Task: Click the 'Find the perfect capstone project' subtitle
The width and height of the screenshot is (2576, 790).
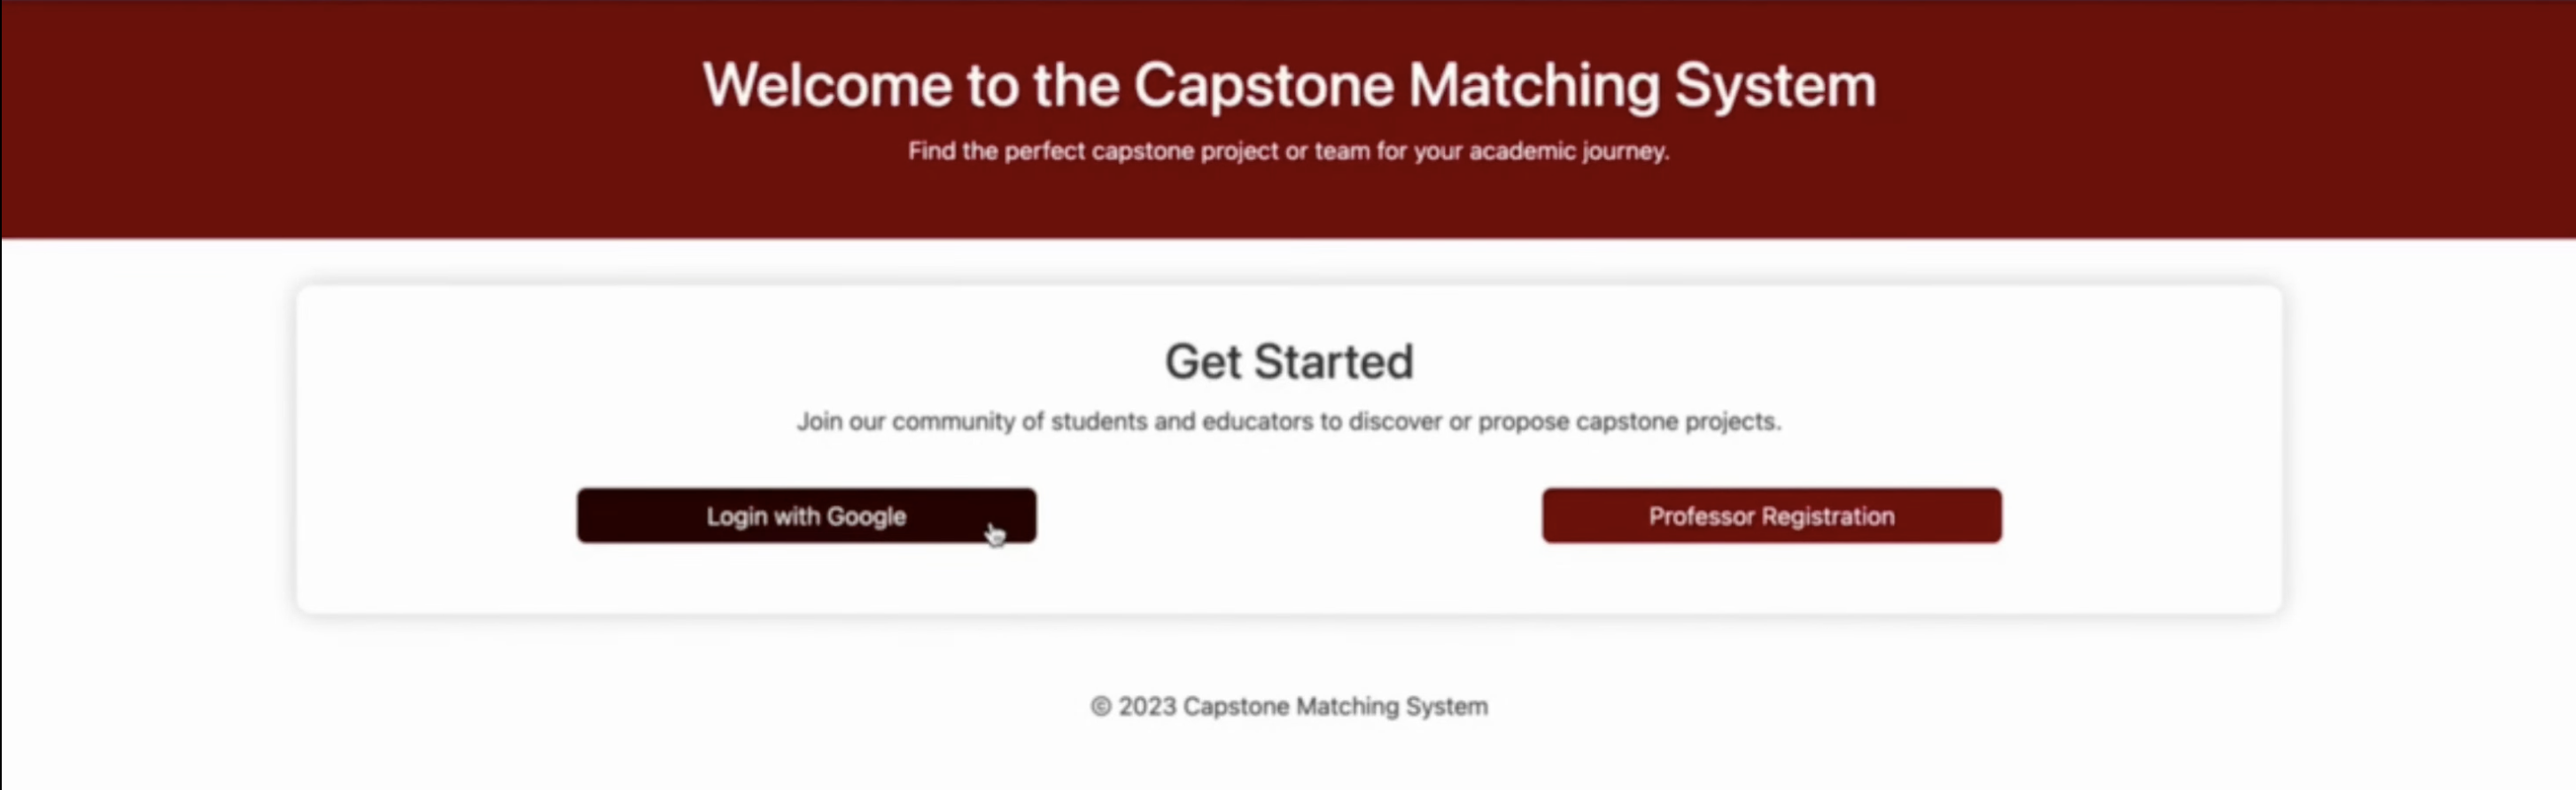Action: click(1289, 151)
